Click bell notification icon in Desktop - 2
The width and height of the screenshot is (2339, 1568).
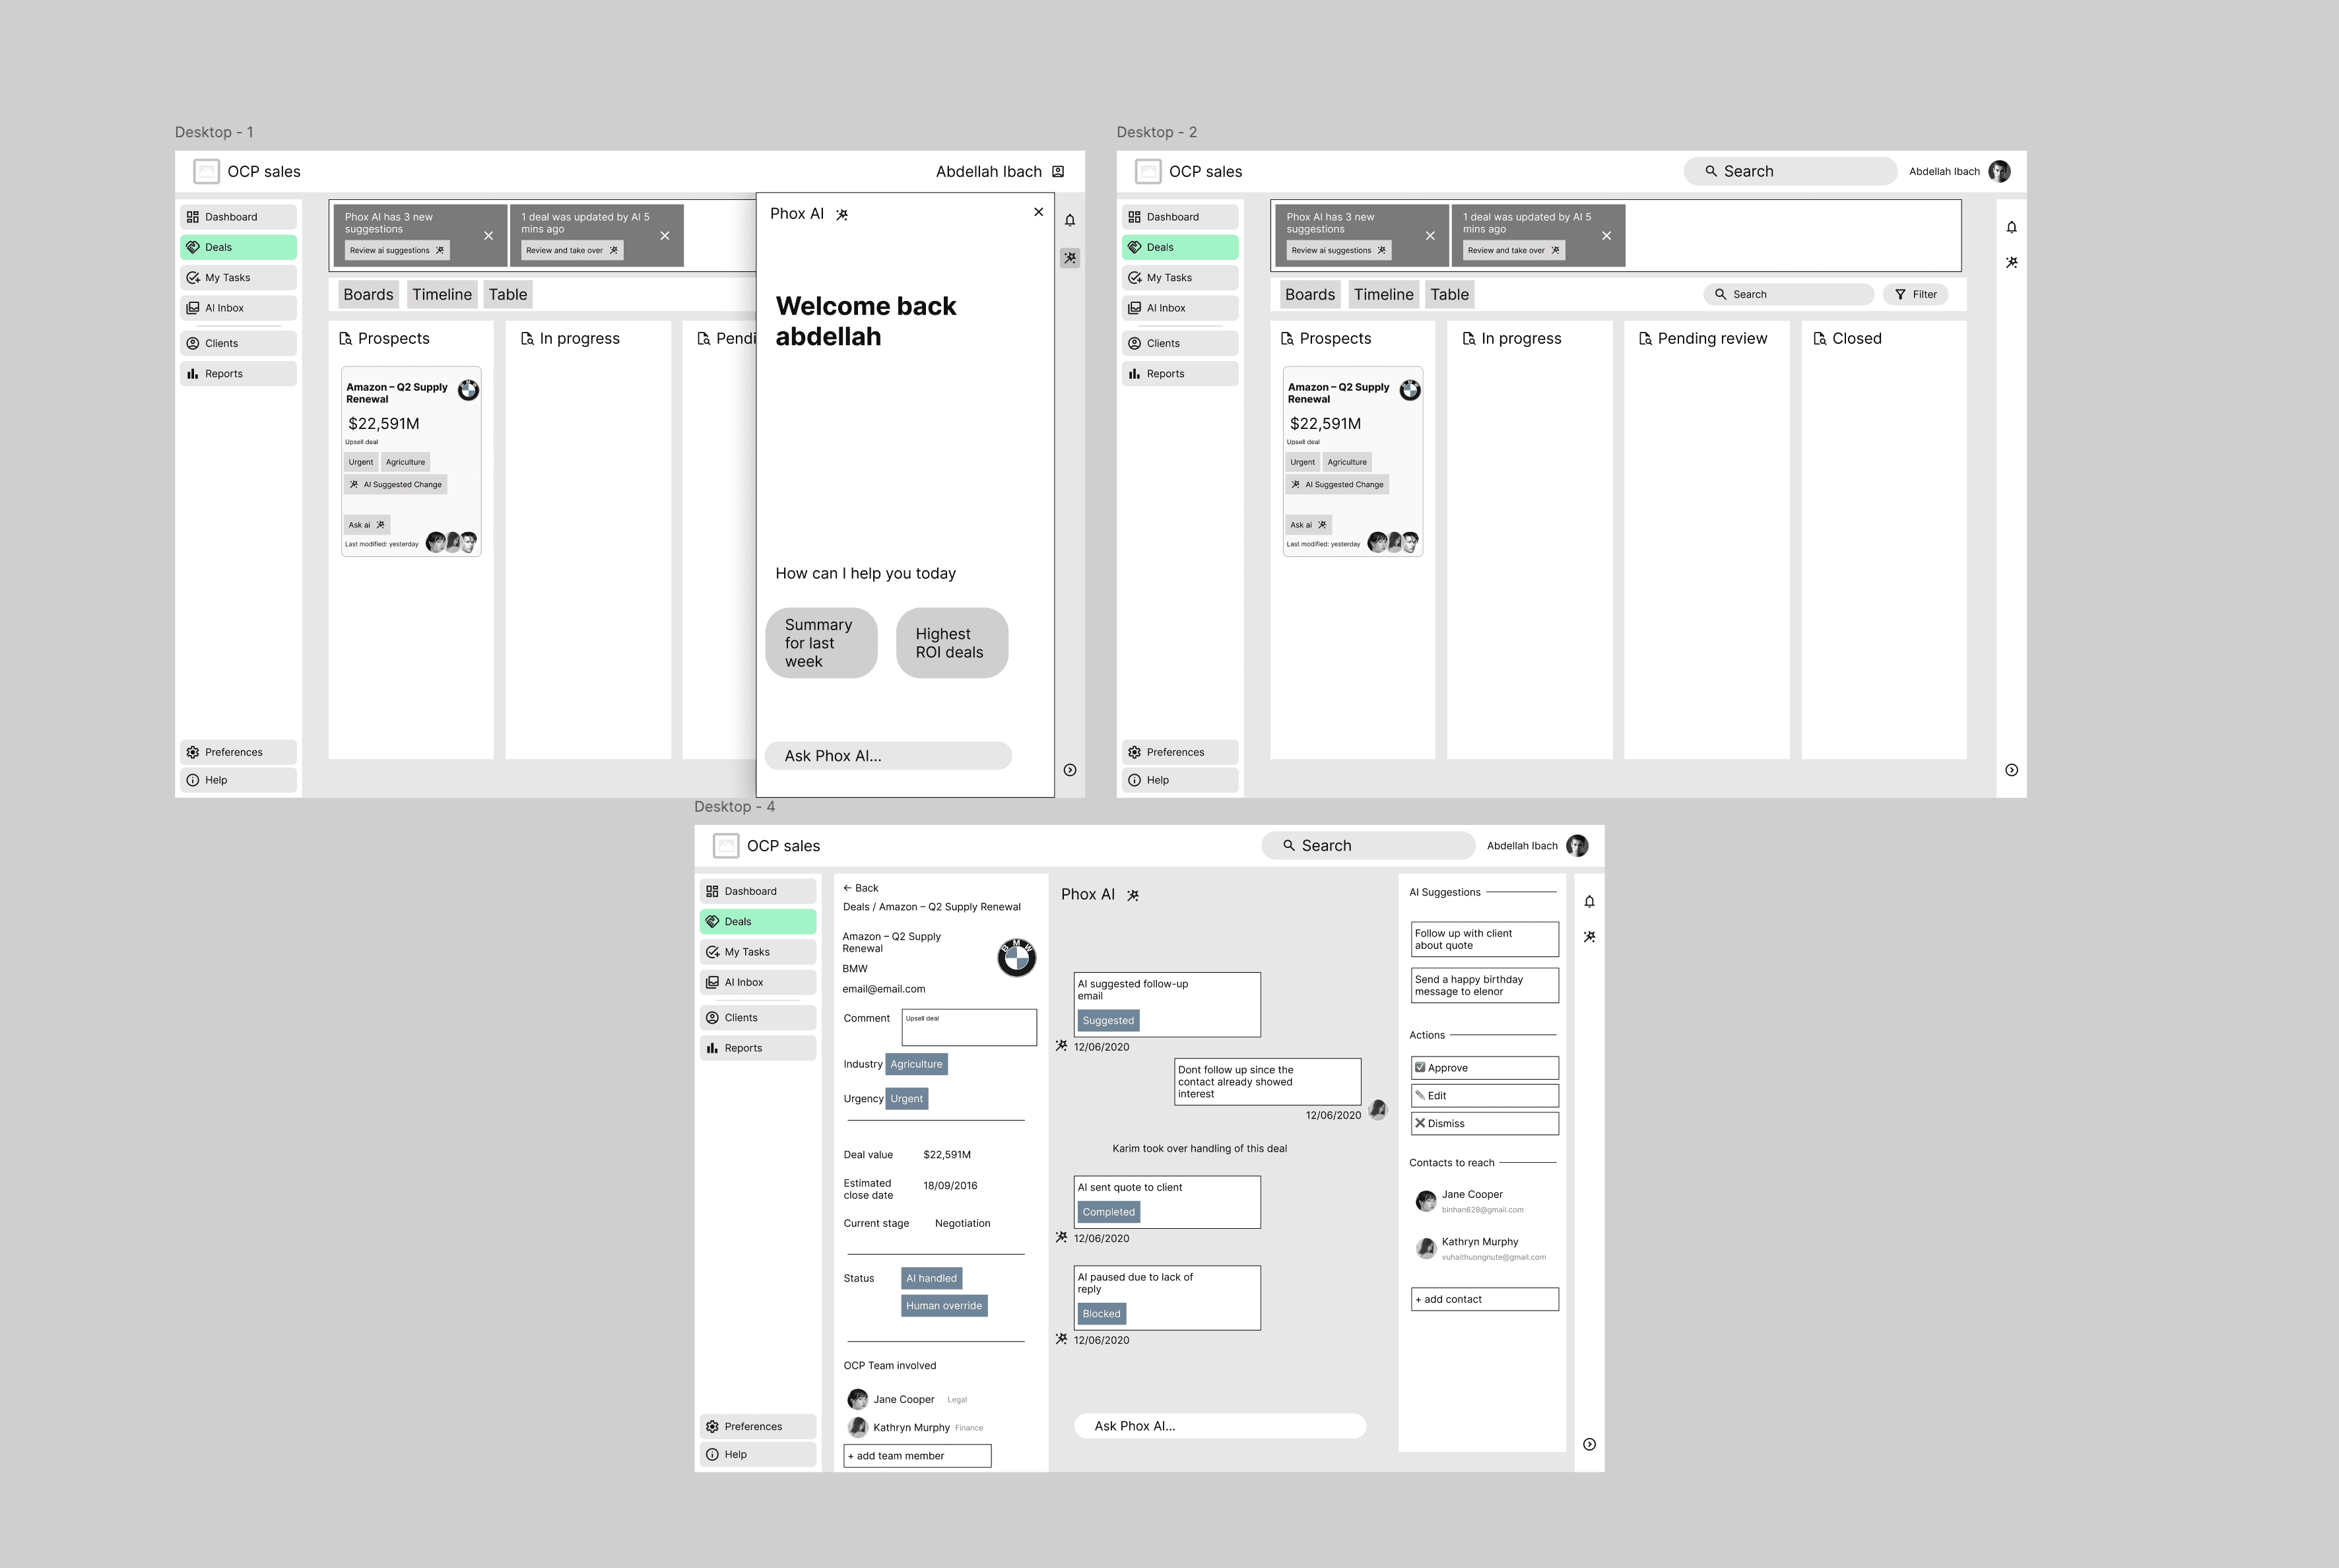pyautogui.click(x=2011, y=227)
